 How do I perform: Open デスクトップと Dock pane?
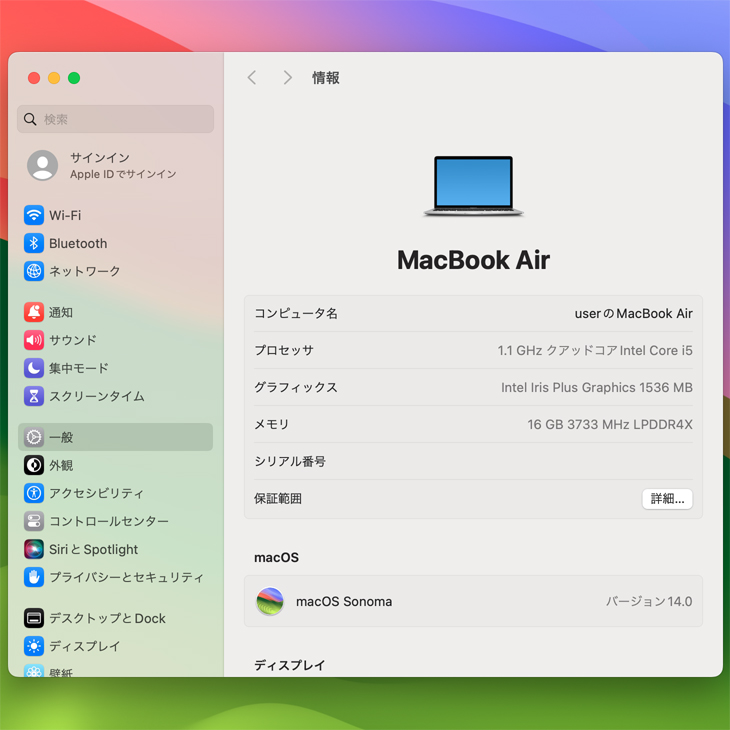pos(107,618)
